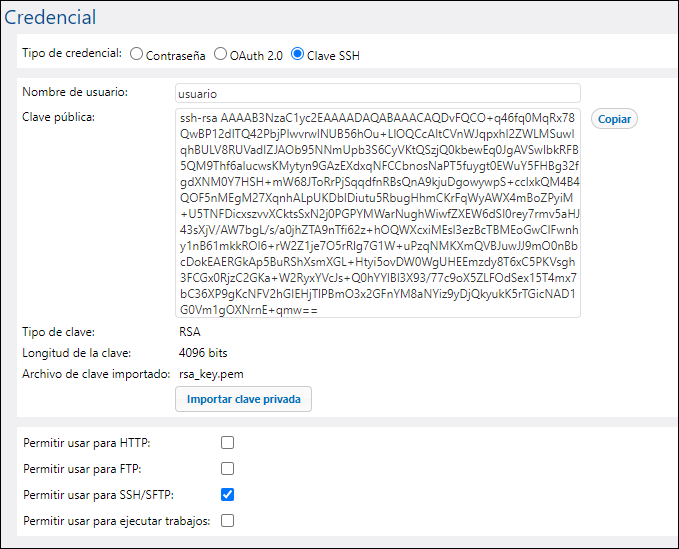The height and width of the screenshot is (549, 679).
Task: Click the Credencial heading
Action: (51, 18)
